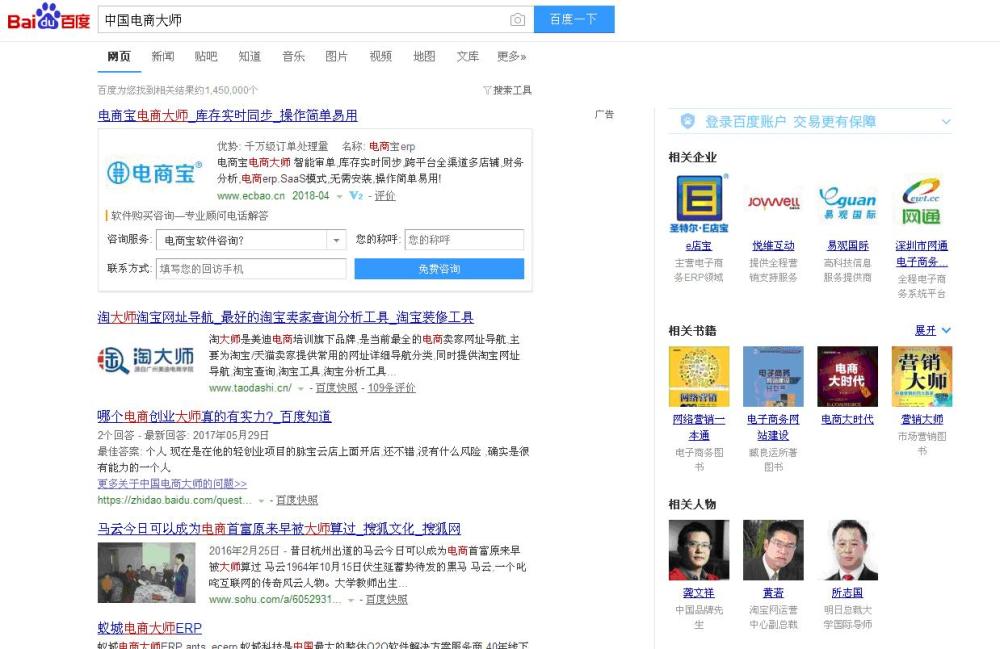Image resolution: width=1000 pixels, height=649 pixels.
Task: Open 更多关于中国电商大师的问题 link
Action: (172, 484)
